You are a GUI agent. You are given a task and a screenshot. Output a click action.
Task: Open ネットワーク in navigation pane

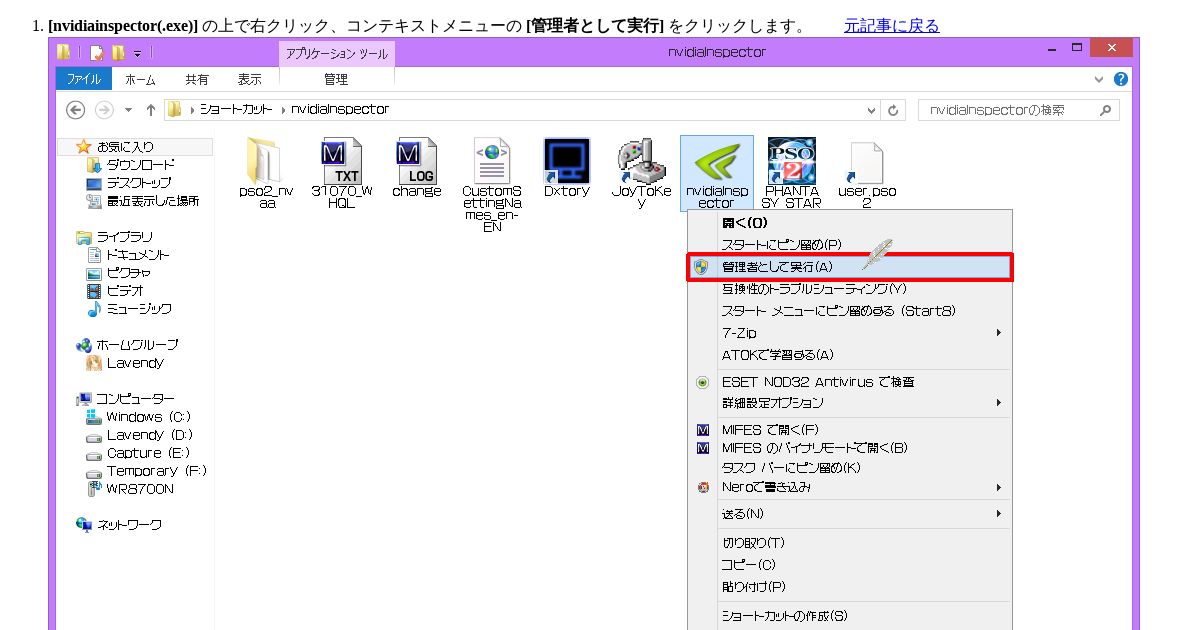click(x=129, y=525)
